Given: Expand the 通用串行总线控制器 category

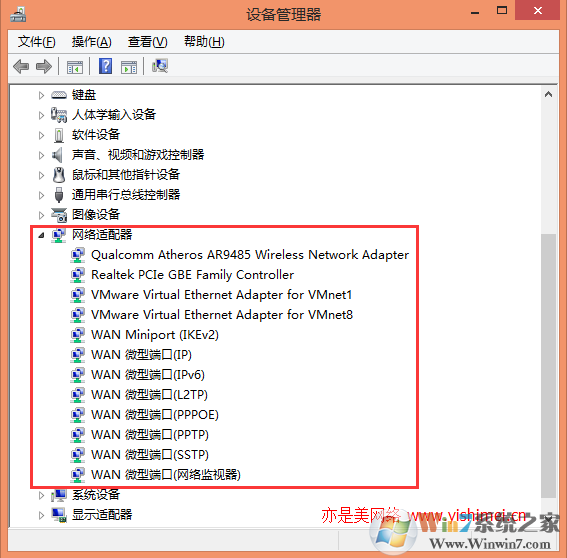Looking at the screenshot, I should pos(41,195).
